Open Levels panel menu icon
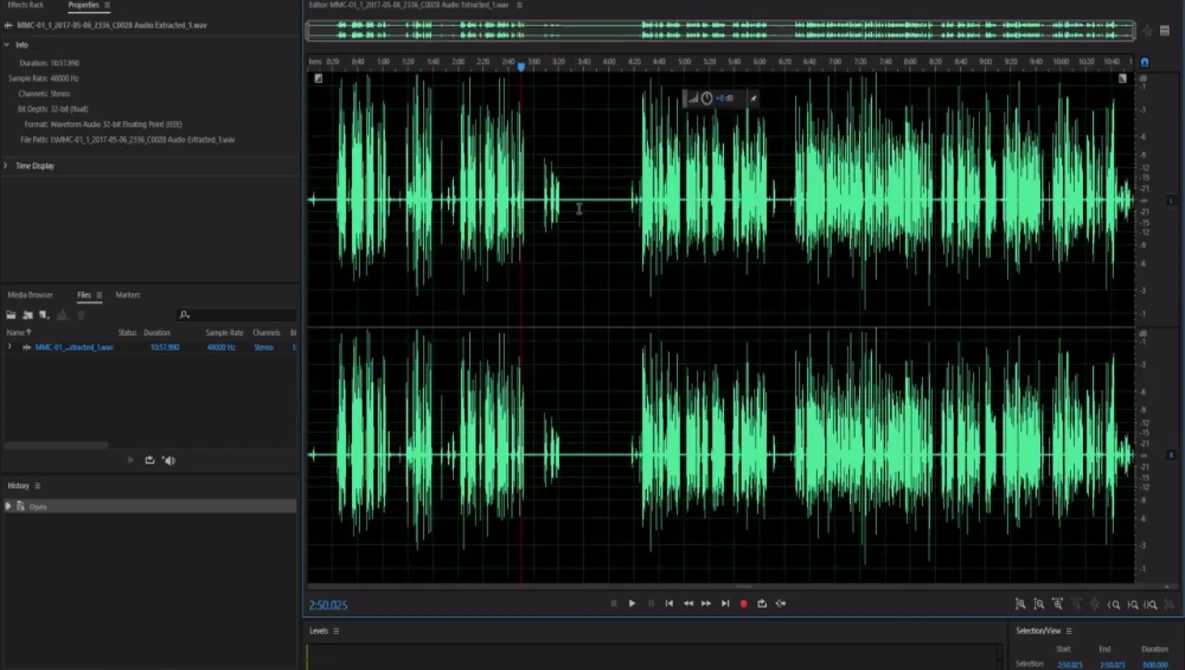This screenshot has width=1185, height=670. [336, 631]
